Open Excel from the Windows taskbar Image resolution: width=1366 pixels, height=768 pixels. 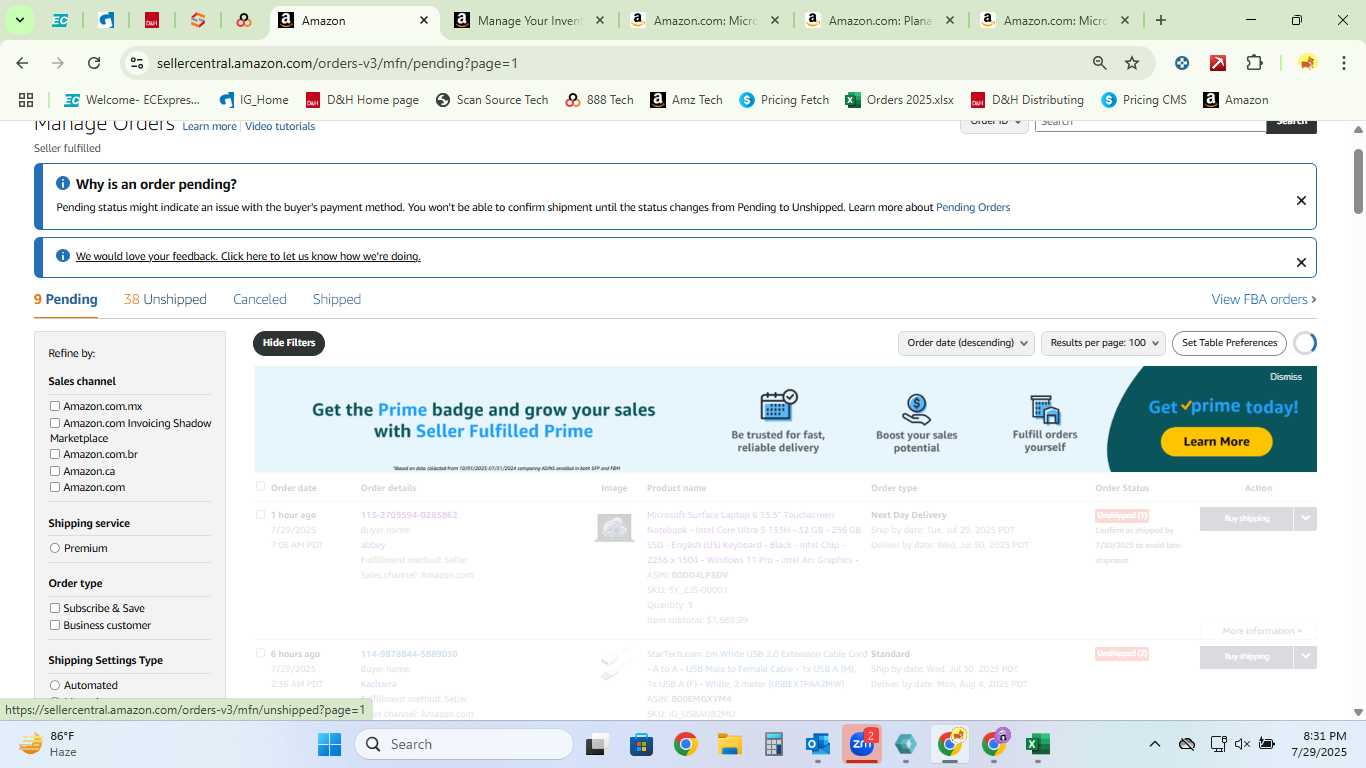coord(1038,744)
